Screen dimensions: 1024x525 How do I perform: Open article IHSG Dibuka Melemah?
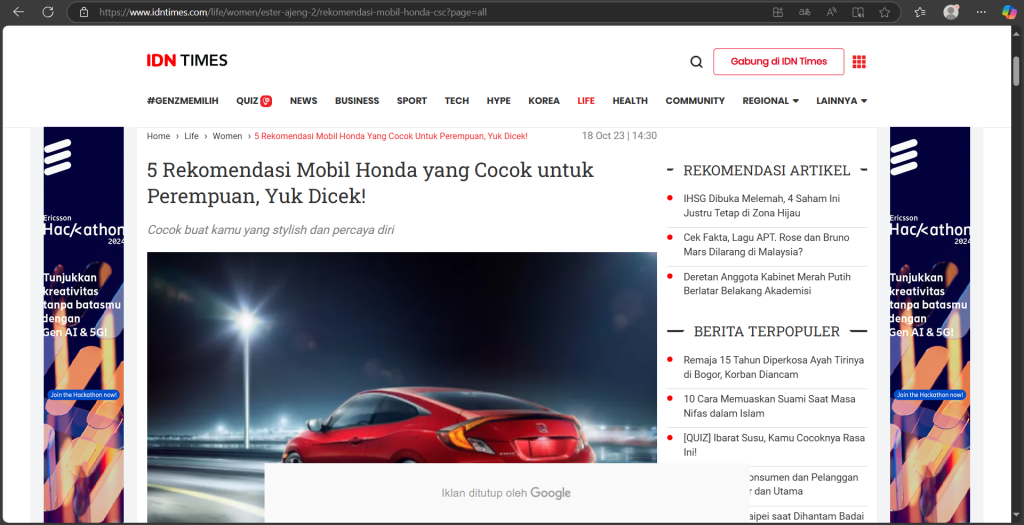click(x=761, y=206)
